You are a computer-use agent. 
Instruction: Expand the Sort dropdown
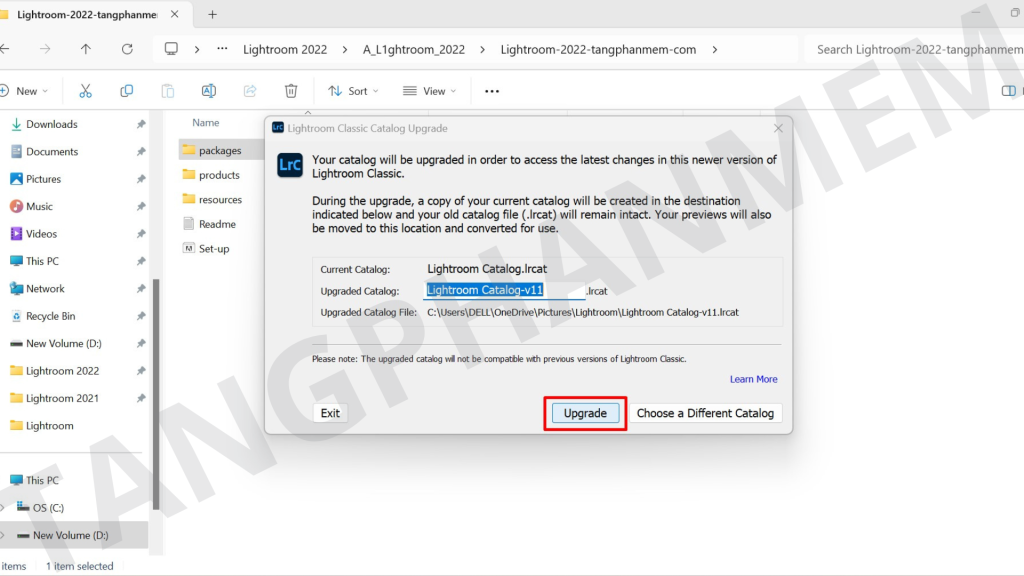[353, 91]
